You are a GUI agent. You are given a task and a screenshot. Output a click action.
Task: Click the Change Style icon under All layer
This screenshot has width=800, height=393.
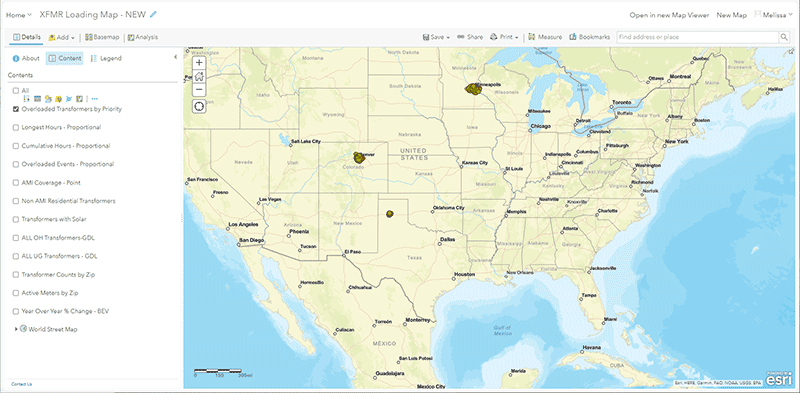(48, 99)
